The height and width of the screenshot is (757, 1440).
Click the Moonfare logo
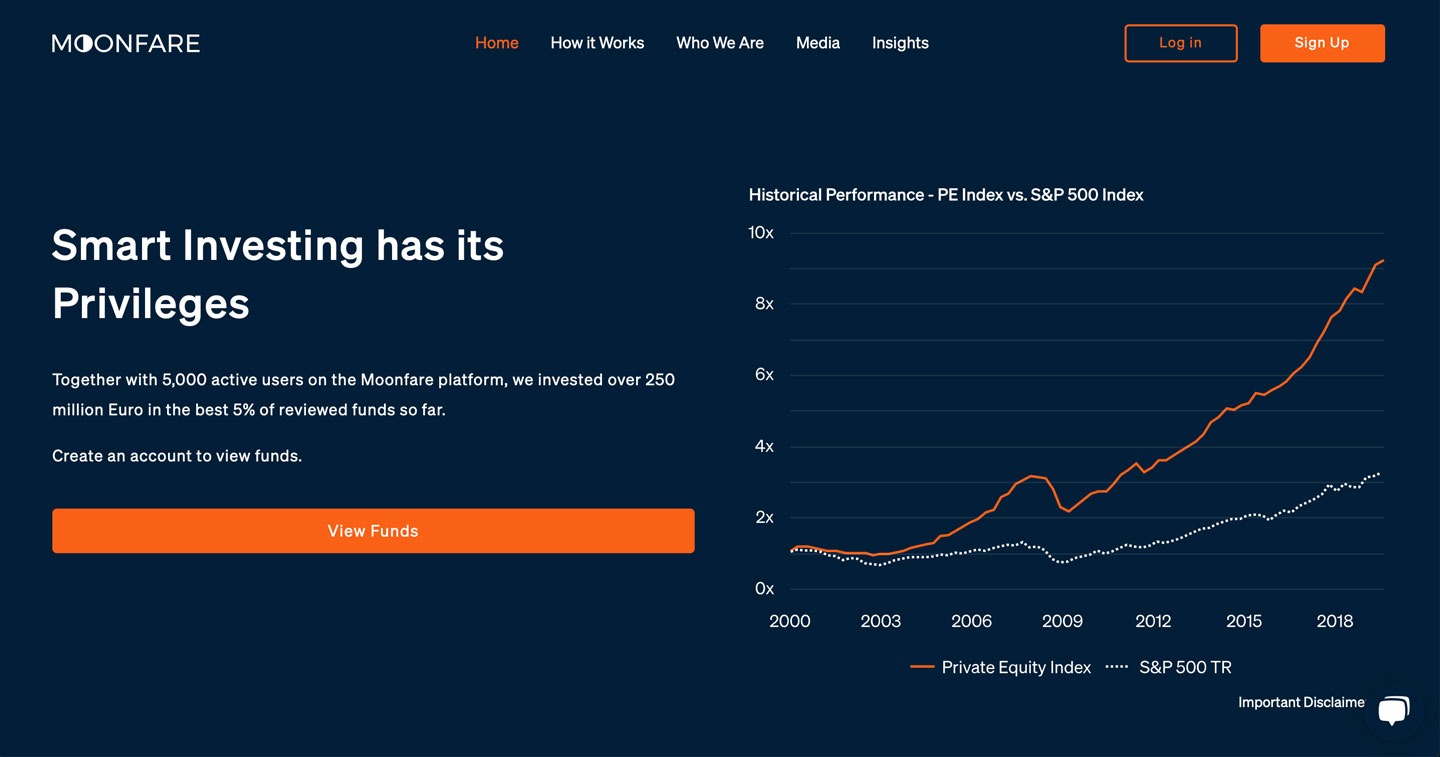[x=126, y=43]
